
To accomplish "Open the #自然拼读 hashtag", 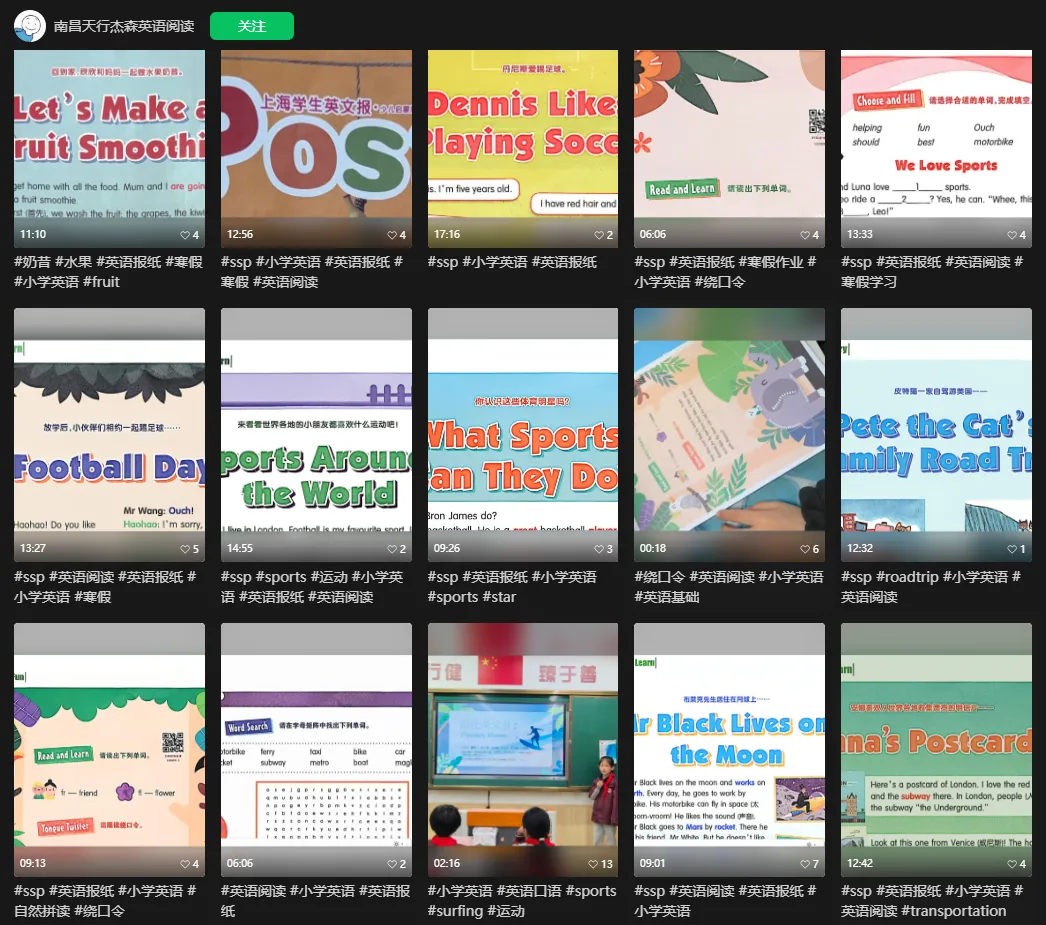I will tap(41, 911).
